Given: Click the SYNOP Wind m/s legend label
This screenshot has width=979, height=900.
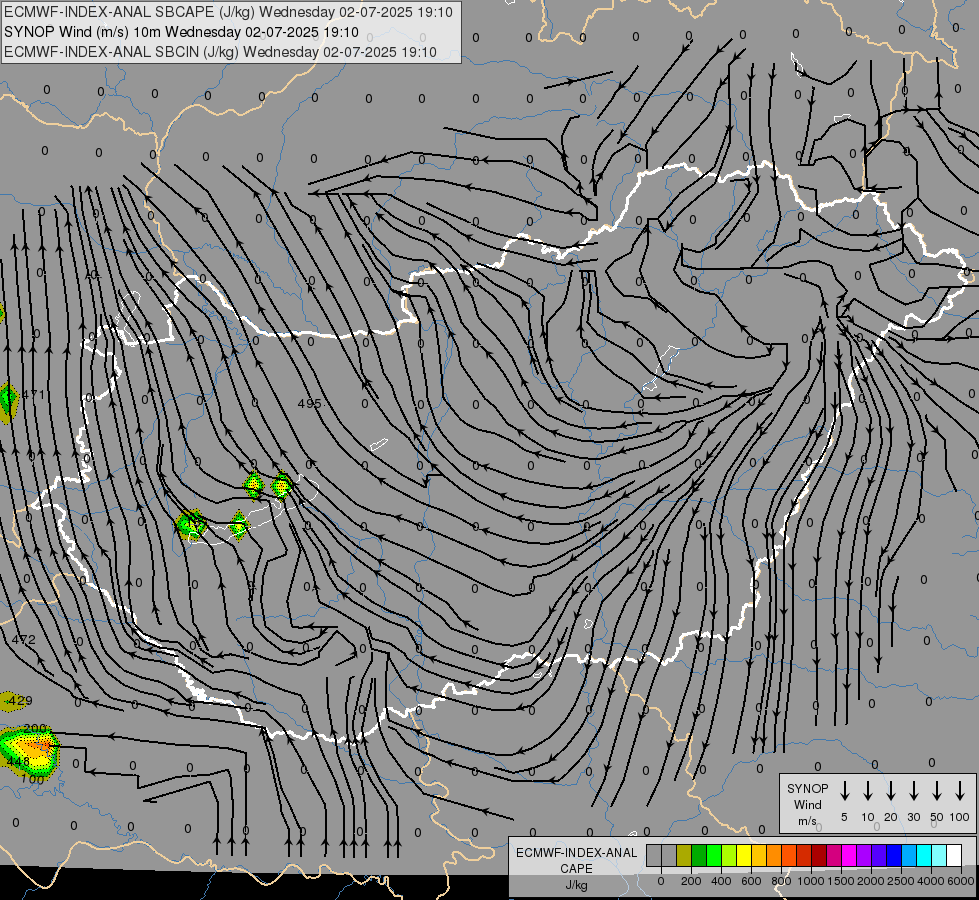Looking at the screenshot, I should (x=807, y=804).
